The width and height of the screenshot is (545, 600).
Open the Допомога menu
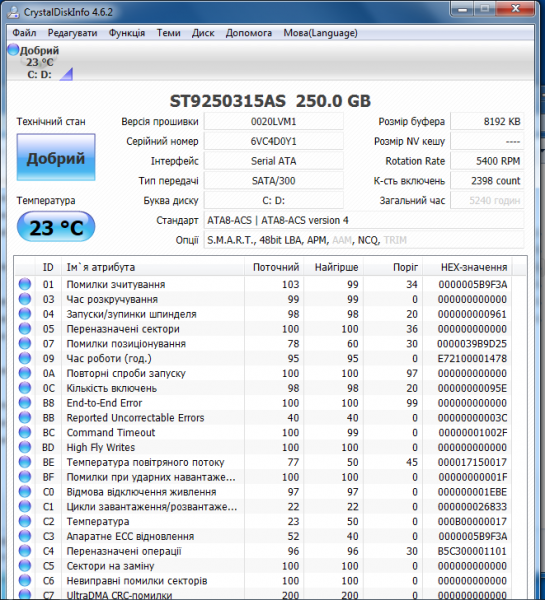point(249,33)
